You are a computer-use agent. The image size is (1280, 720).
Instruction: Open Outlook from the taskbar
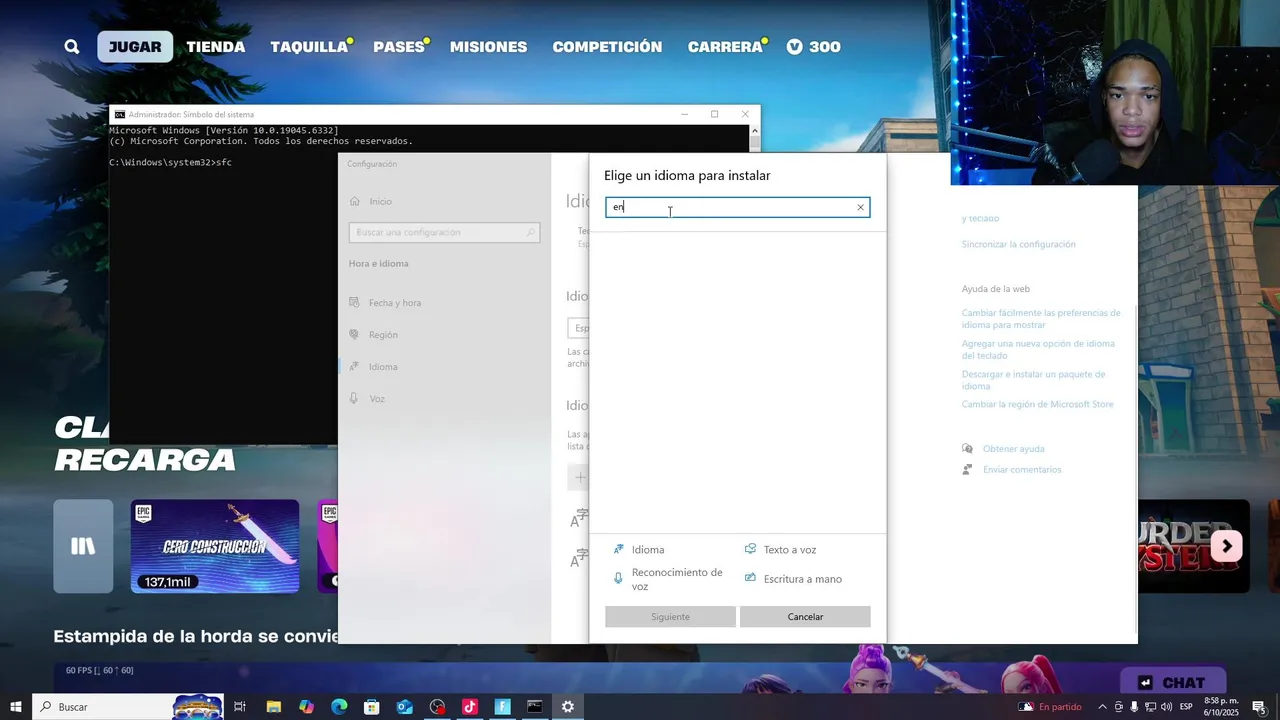click(x=404, y=707)
